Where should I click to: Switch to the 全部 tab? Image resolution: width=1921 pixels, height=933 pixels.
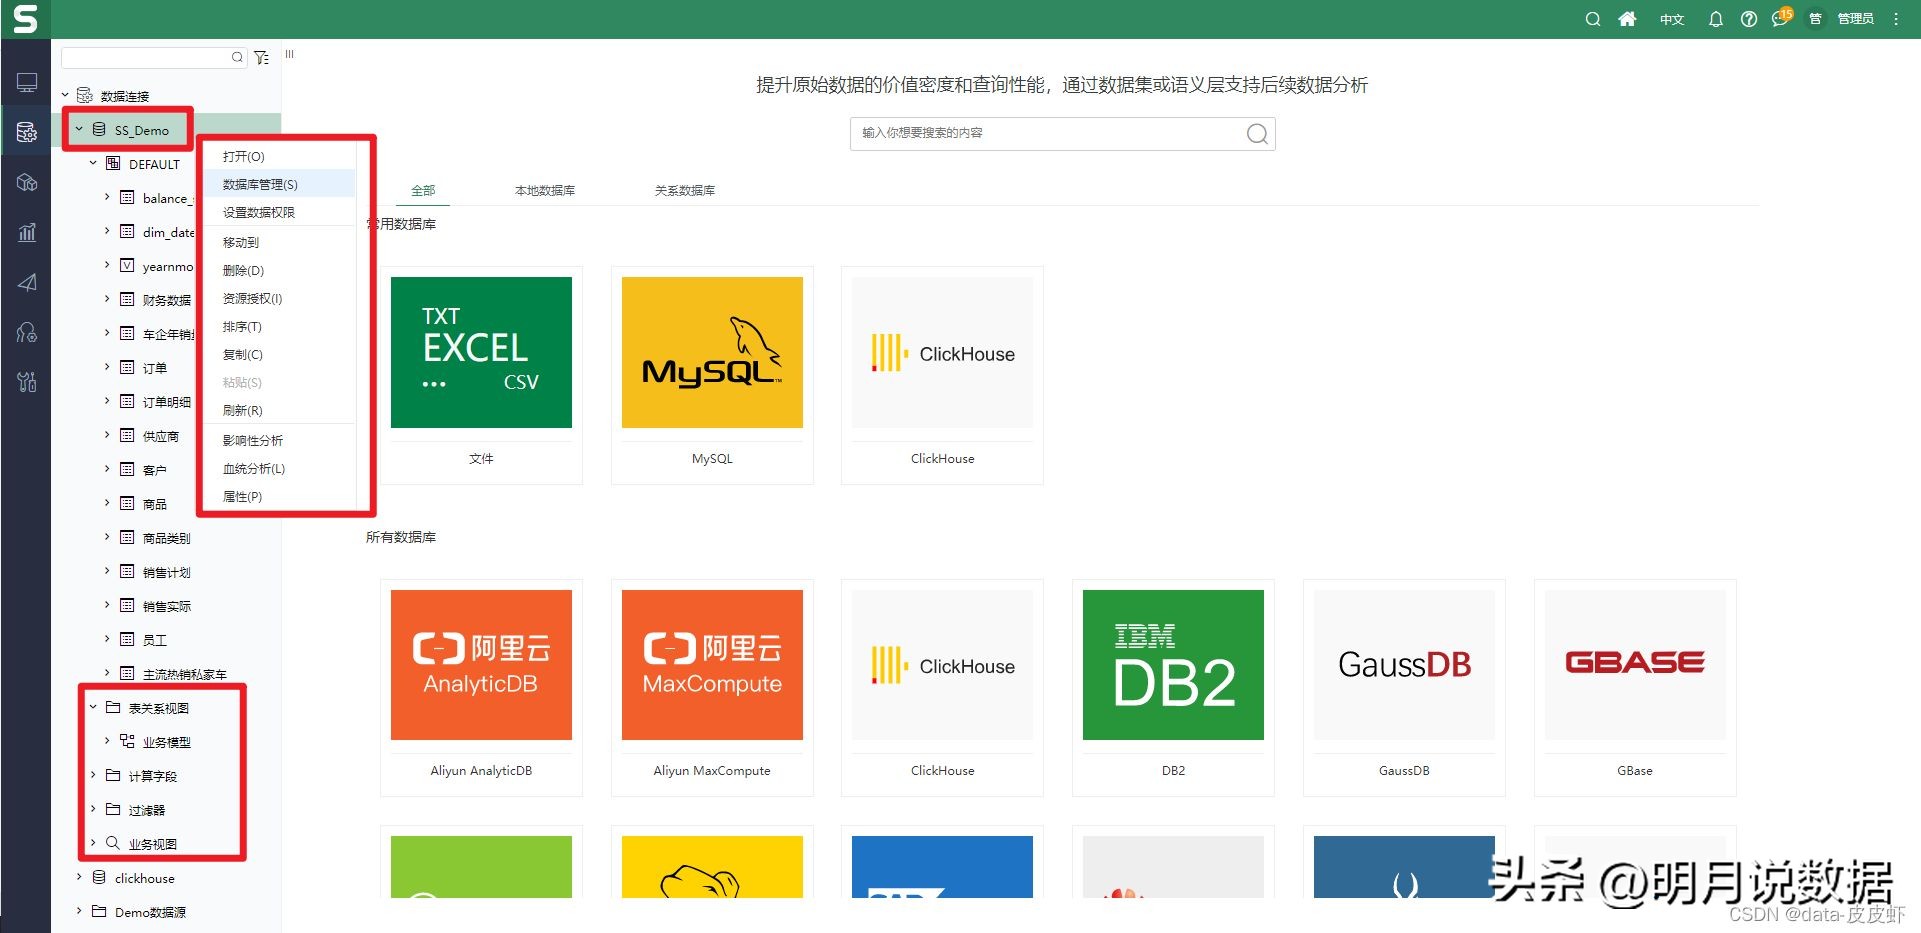(x=423, y=190)
